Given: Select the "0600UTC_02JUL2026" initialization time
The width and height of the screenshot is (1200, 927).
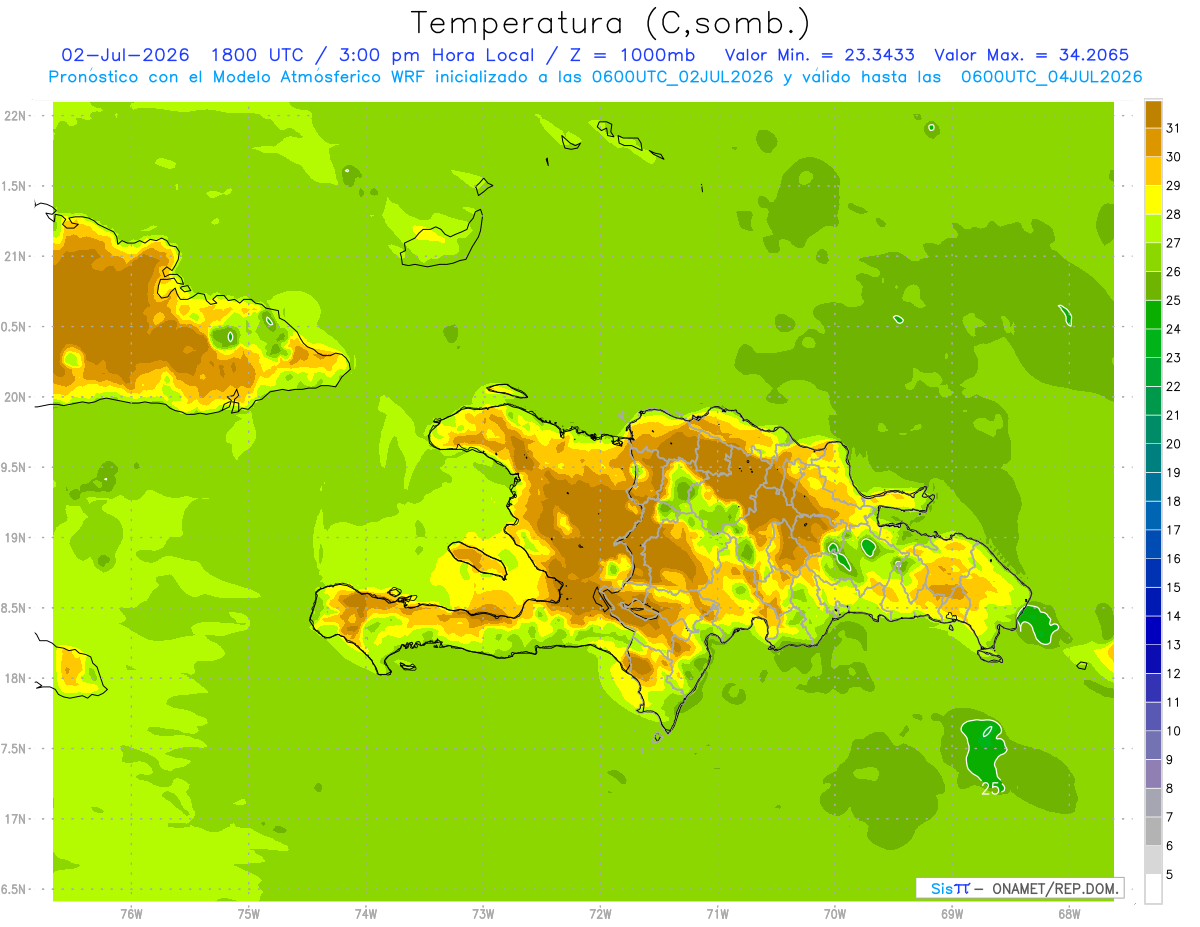Looking at the screenshot, I should coord(679,77).
